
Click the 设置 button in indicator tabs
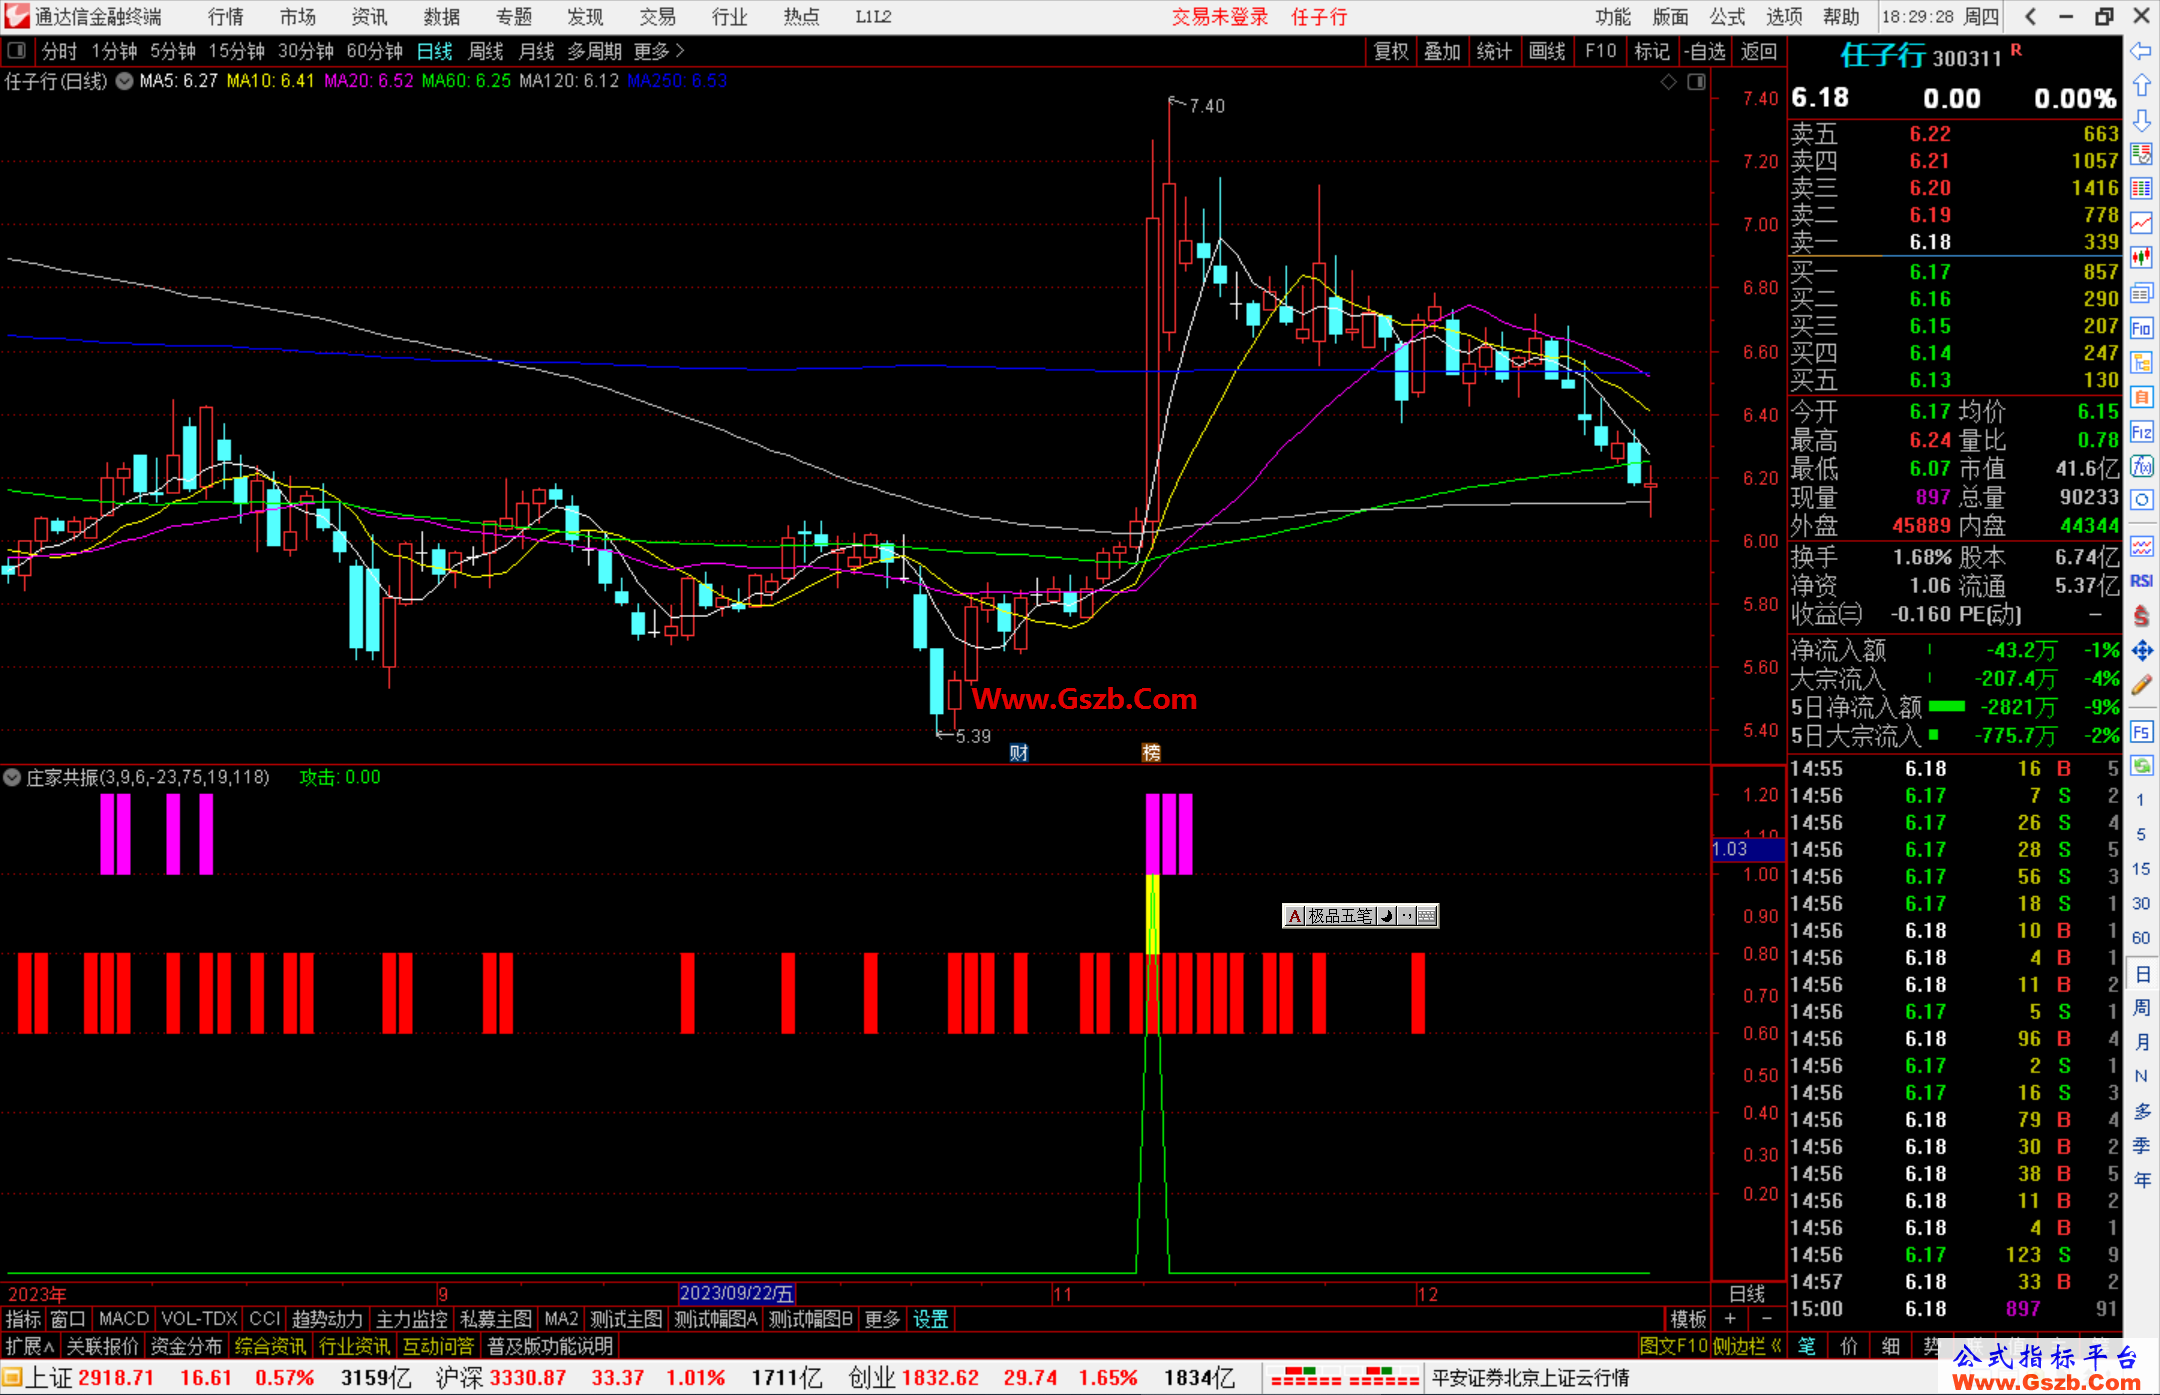pos(930,1319)
